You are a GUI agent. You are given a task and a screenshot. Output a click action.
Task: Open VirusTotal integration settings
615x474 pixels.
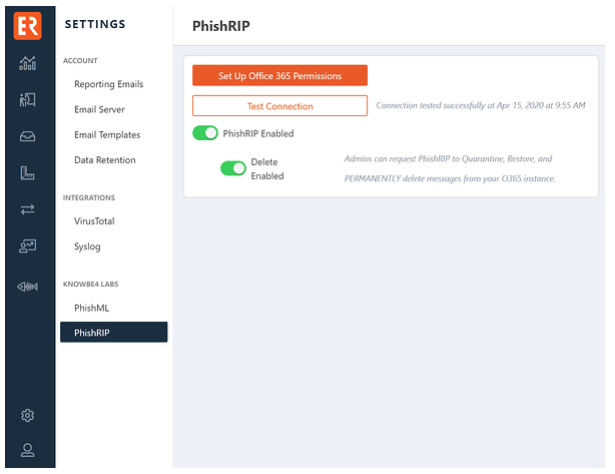tap(94, 221)
